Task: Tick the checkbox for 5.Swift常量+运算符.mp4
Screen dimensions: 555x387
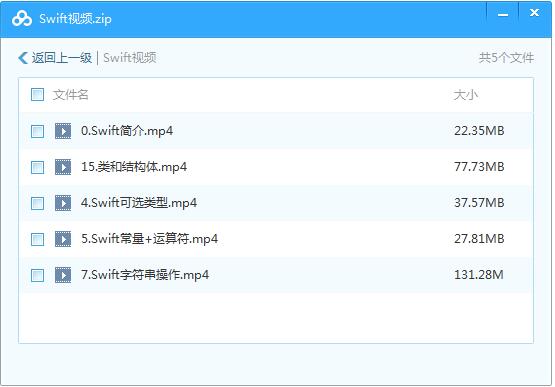Action: pyautogui.click(x=38, y=239)
